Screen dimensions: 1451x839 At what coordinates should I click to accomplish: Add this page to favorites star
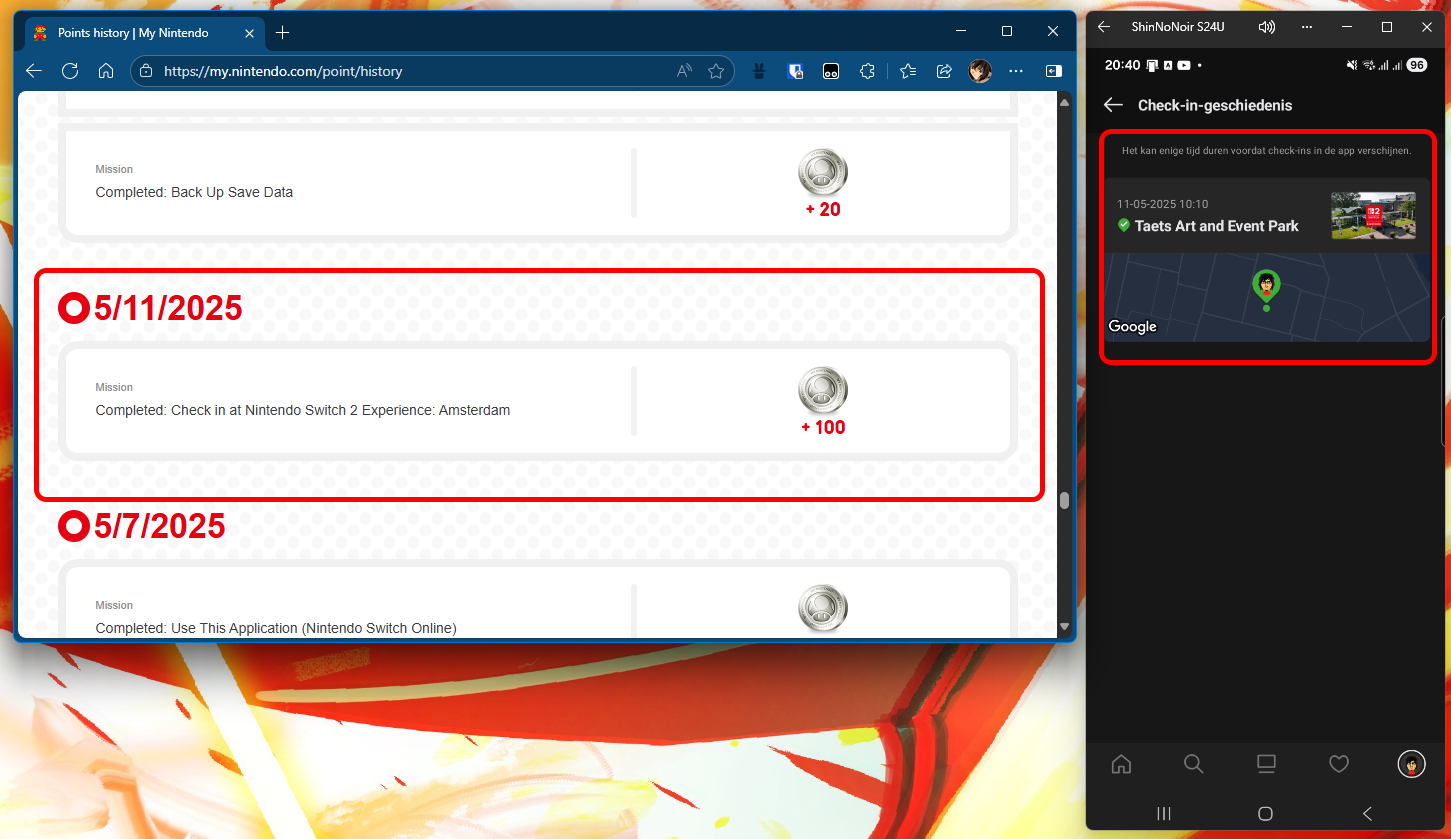pyautogui.click(x=716, y=71)
